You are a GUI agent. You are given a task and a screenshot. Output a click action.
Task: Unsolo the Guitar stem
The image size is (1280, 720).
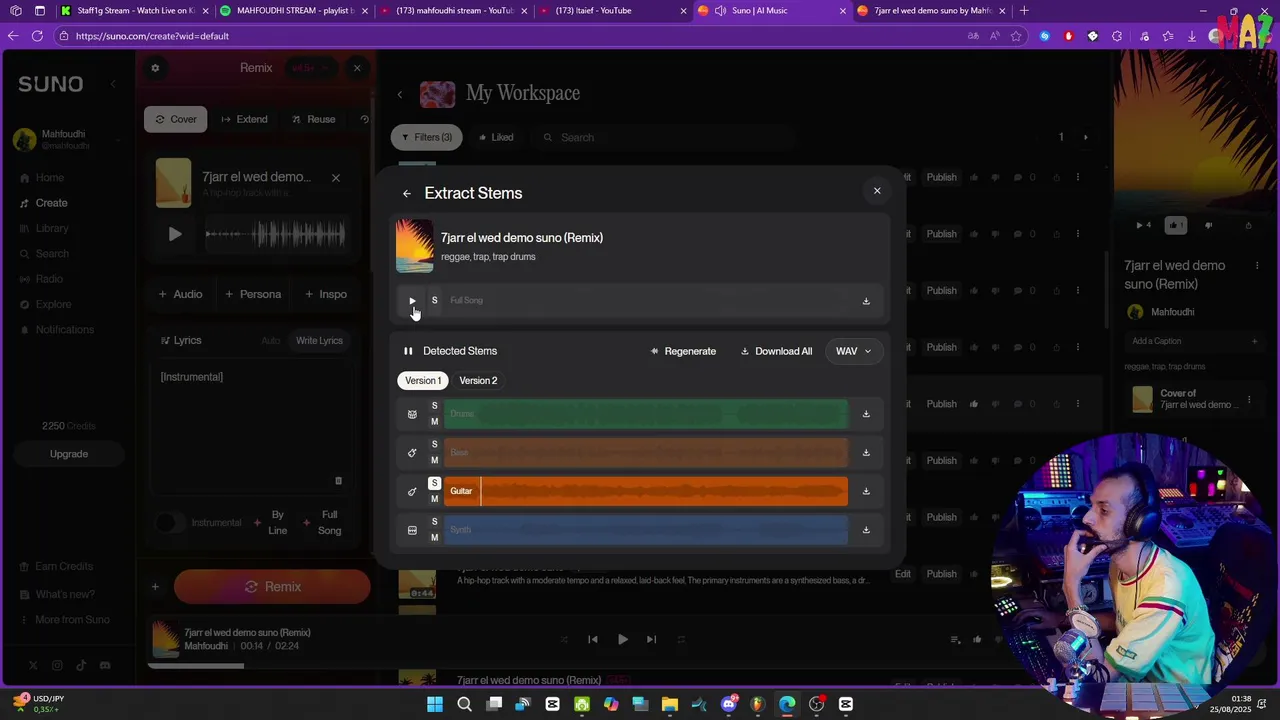(x=434, y=483)
